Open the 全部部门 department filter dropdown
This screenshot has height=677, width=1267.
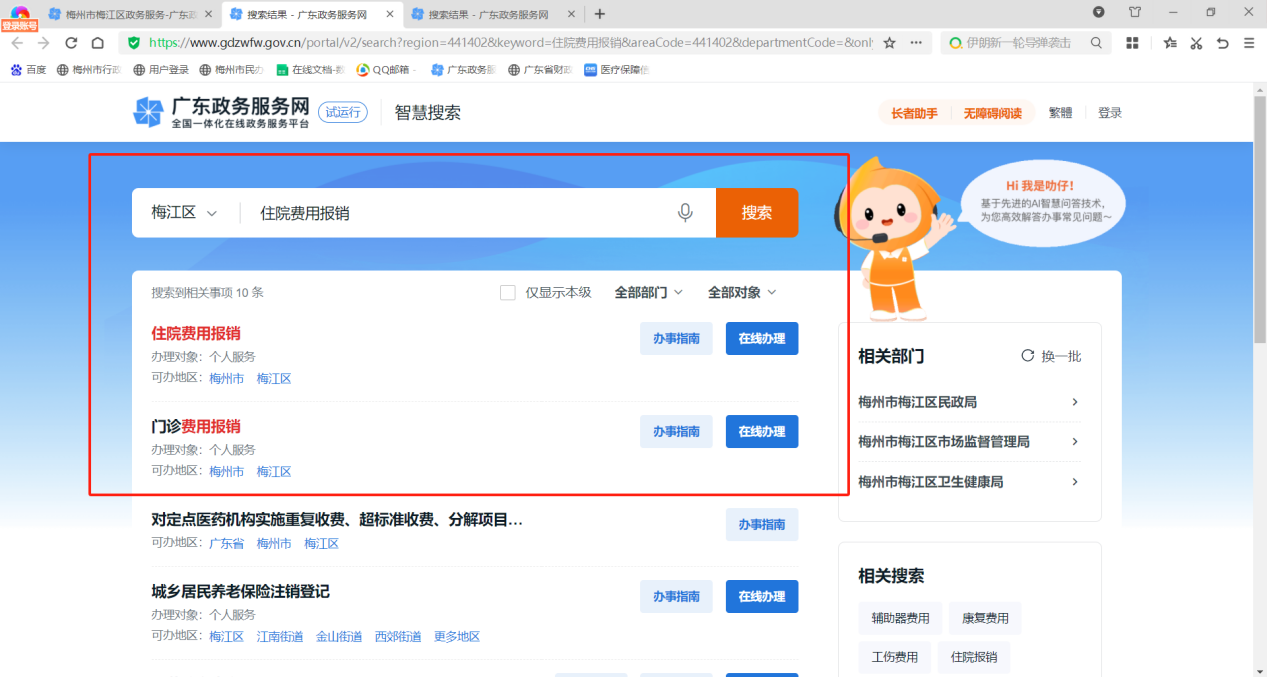click(x=648, y=292)
